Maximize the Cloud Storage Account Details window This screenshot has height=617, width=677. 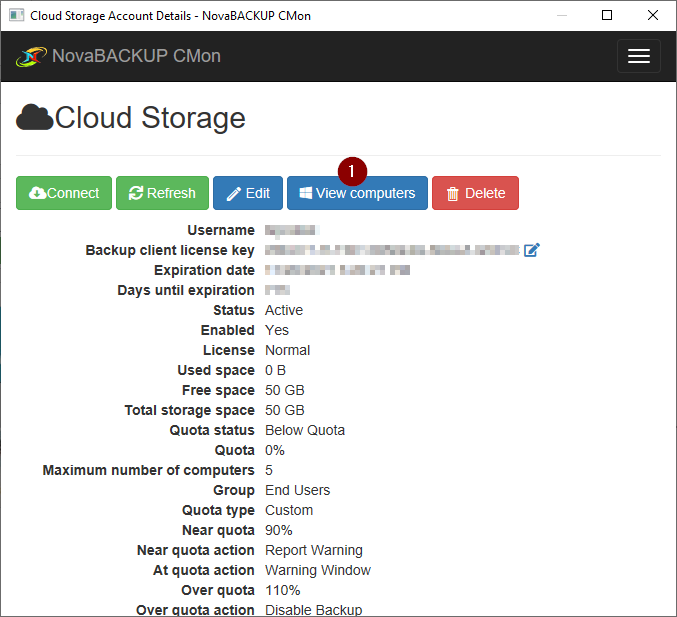607,16
